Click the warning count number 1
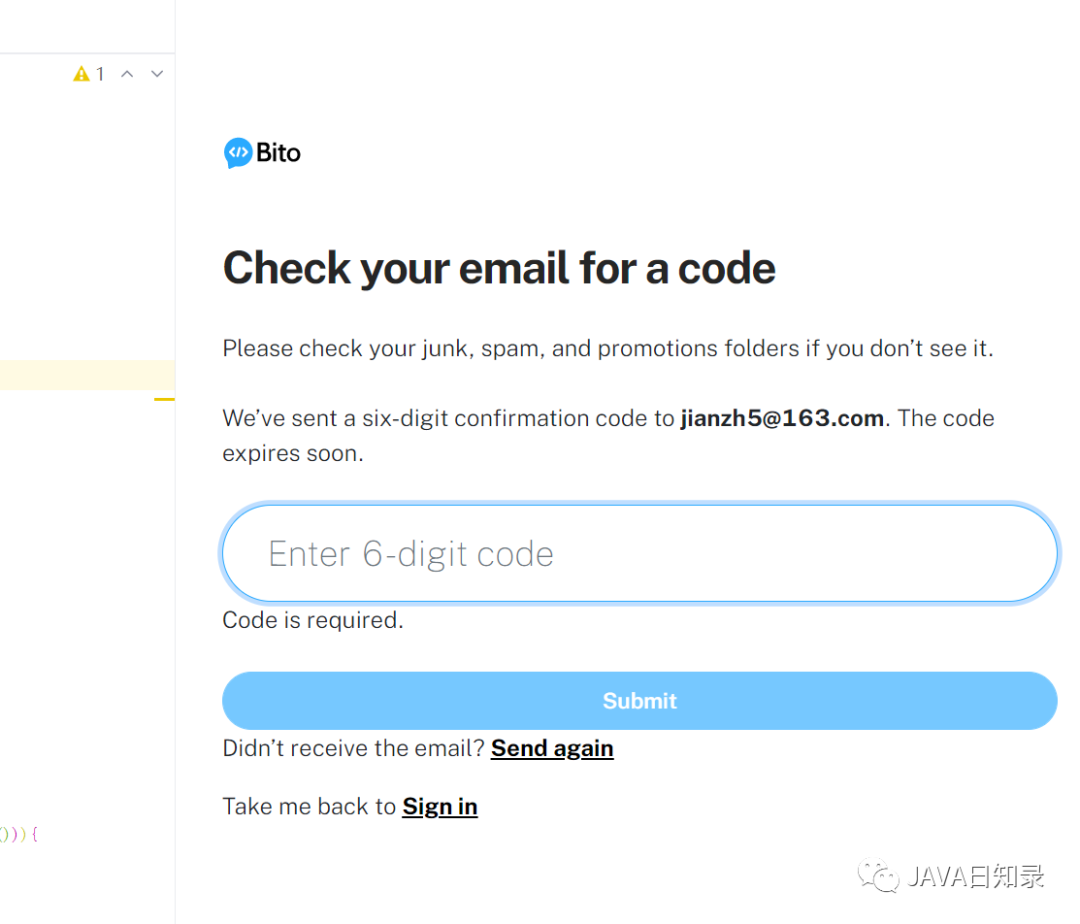This screenshot has width=1080, height=924. 100,74
